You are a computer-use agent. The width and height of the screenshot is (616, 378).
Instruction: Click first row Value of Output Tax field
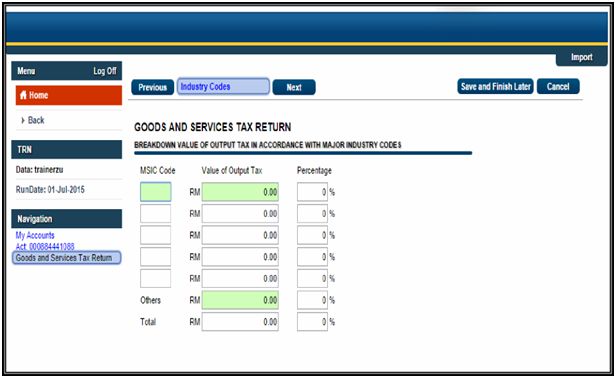(x=240, y=192)
